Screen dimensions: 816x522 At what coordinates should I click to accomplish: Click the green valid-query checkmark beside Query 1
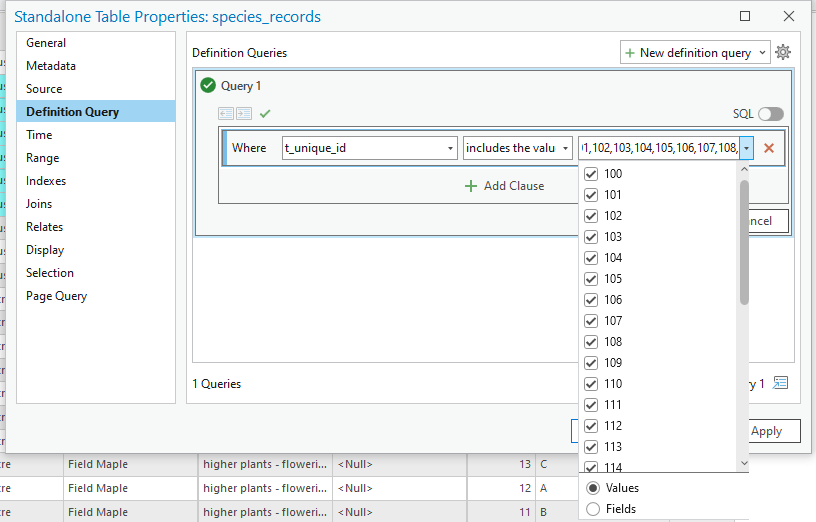[x=208, y=86]
